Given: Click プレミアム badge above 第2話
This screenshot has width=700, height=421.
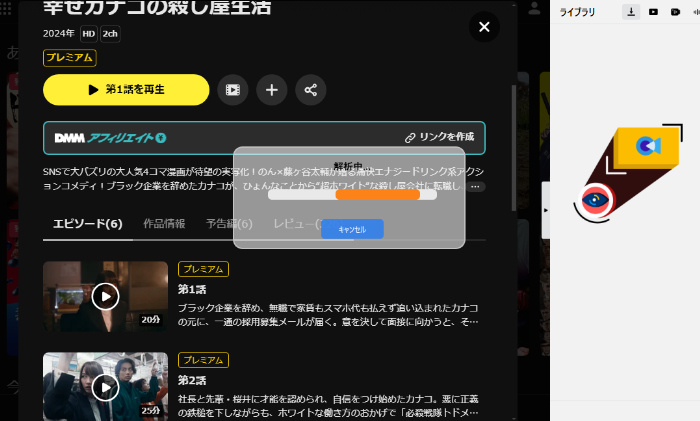Looking at the screenshot, I should coord(203,360).
